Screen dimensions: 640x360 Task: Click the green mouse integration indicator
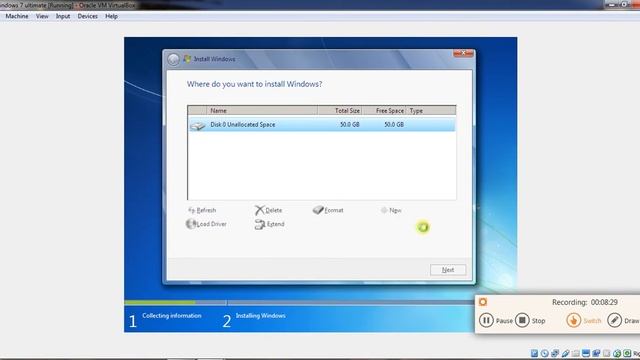(617, 353)
